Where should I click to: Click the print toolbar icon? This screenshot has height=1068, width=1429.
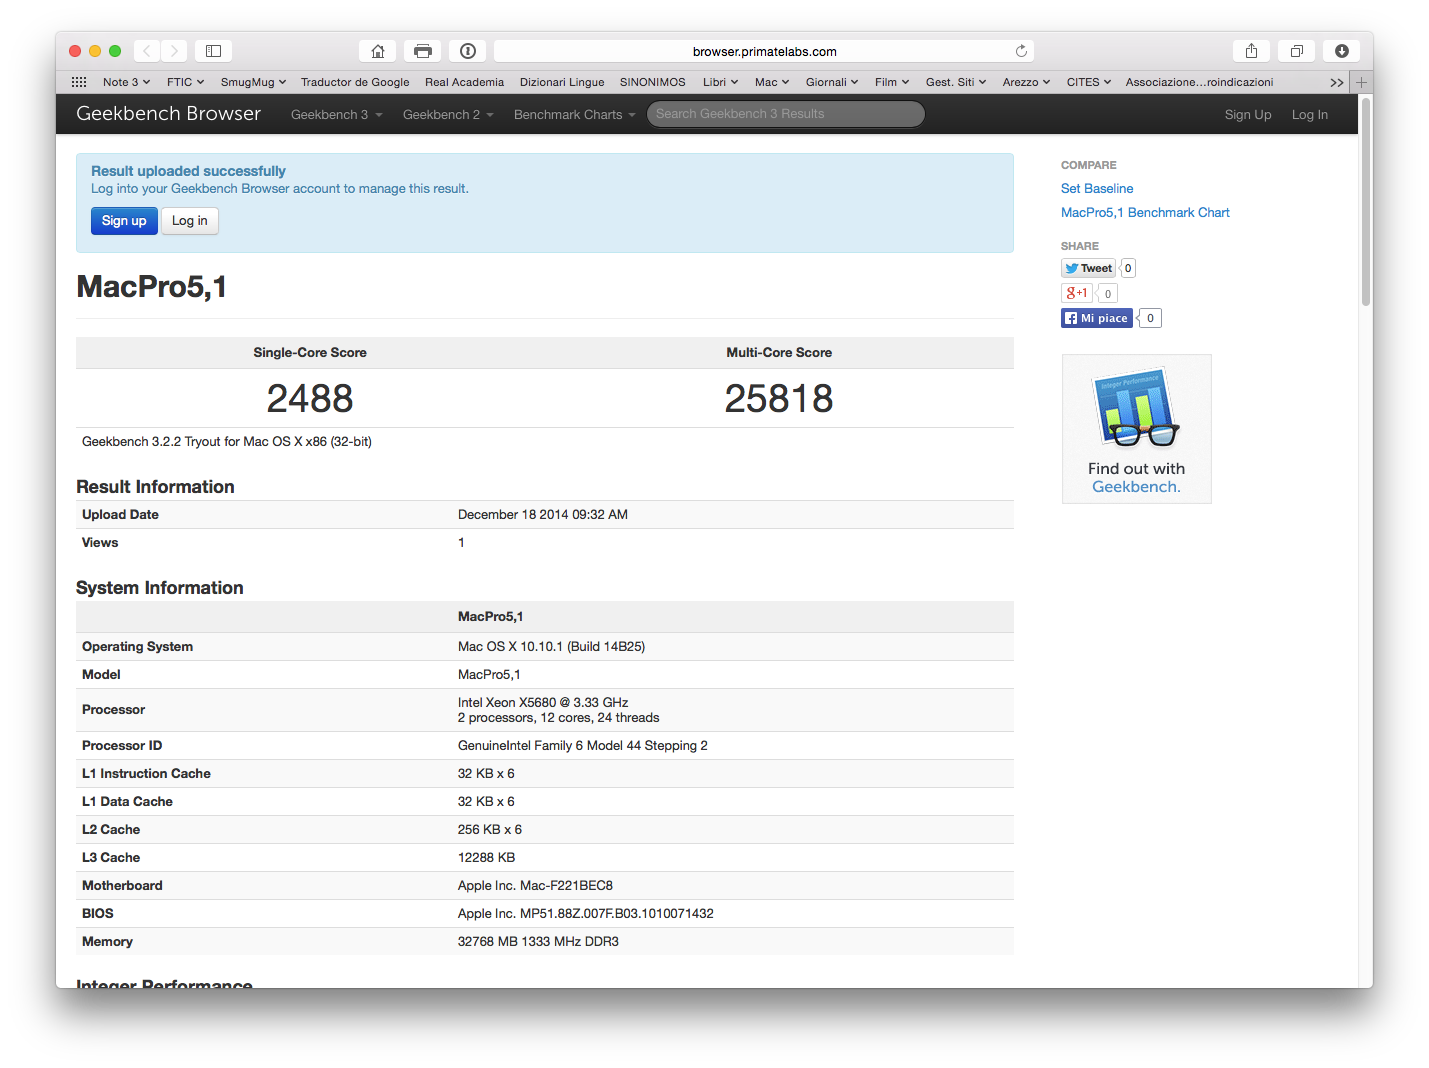423,51
